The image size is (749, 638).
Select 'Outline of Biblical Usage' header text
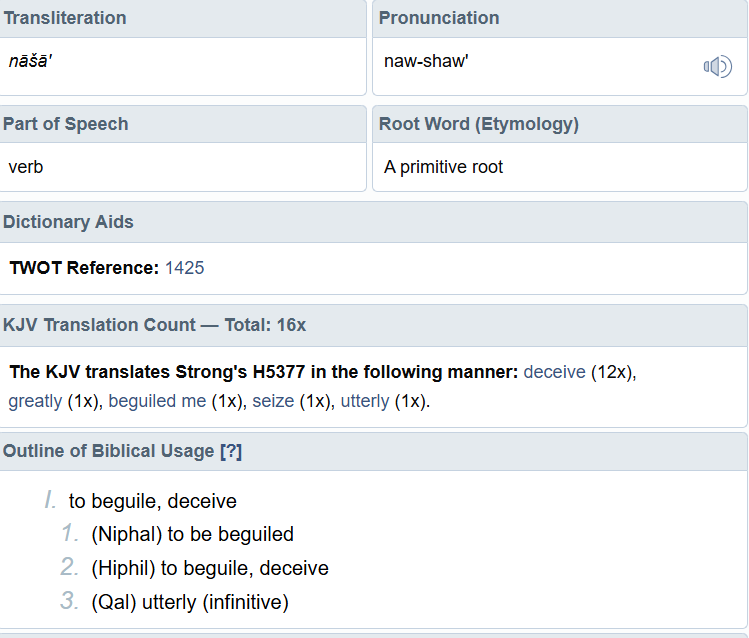point(108,451)
